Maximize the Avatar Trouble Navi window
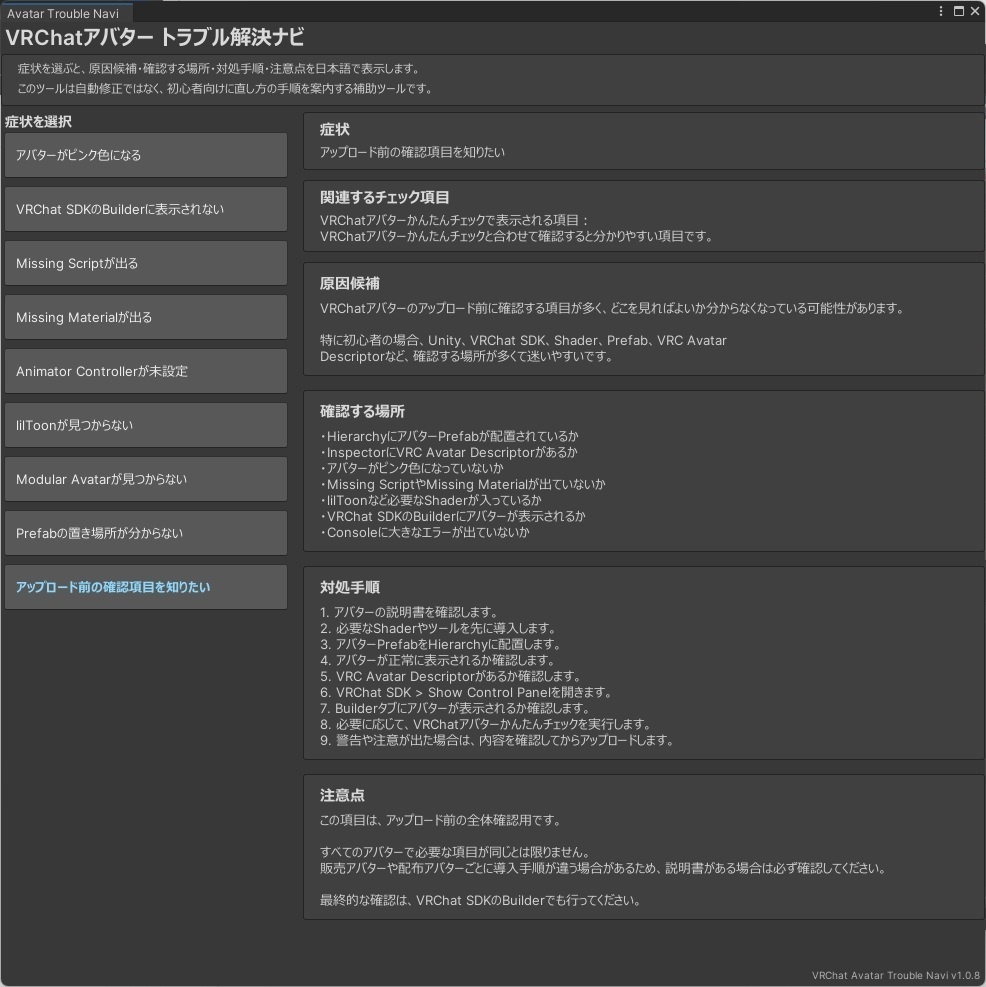The width and height of the screenshot is (986, 987). tap(959, 11)
